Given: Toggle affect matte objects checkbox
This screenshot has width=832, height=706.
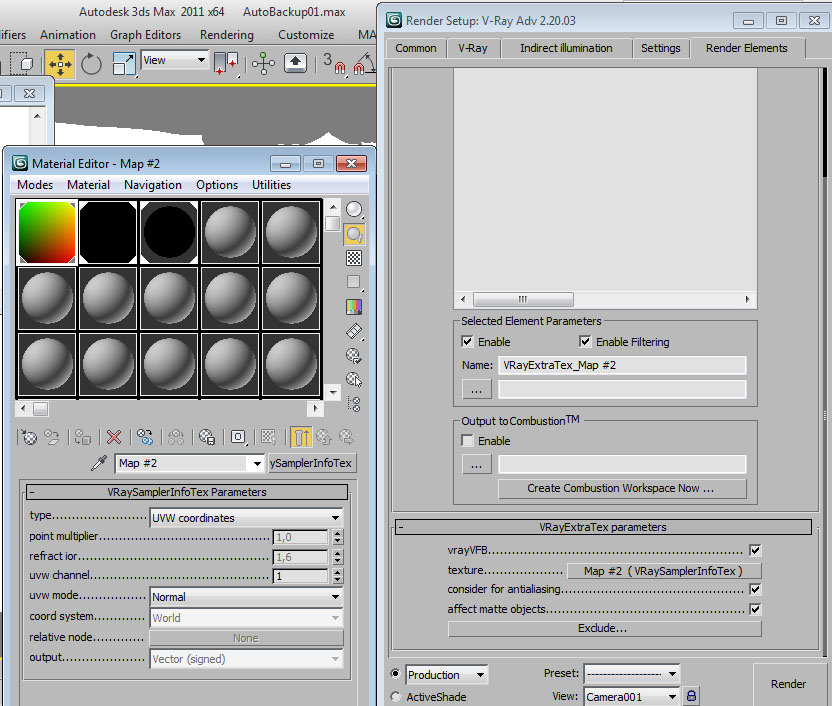Looking at the screenshot, I should pos(755,609).
